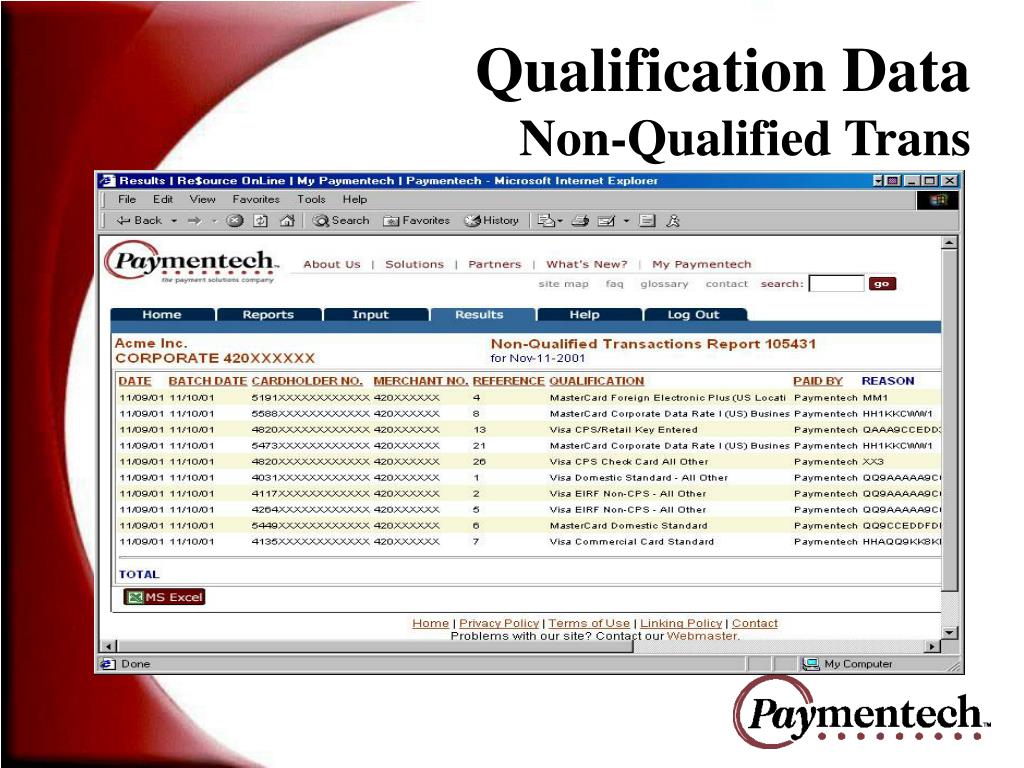Screen dimensions: 1024x768
Task: Click the Forward arrow toolbar button
Action: [x=194, y=221]
